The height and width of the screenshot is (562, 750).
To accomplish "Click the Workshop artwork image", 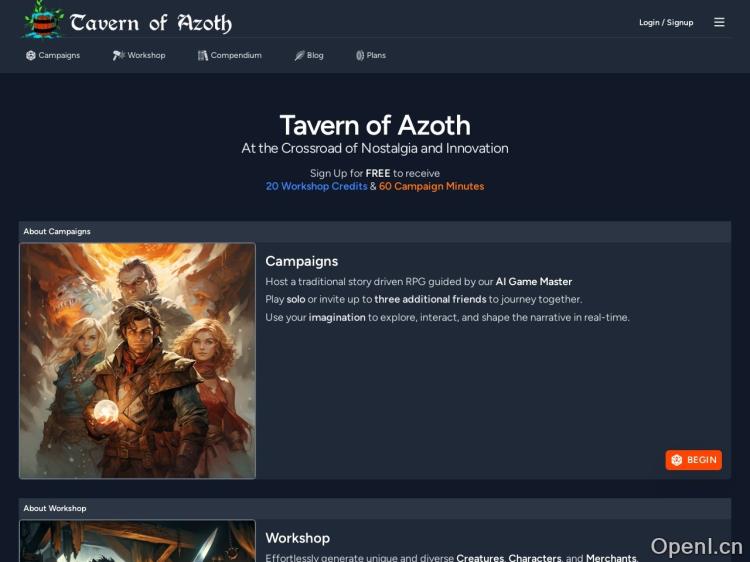I will 137,541.
